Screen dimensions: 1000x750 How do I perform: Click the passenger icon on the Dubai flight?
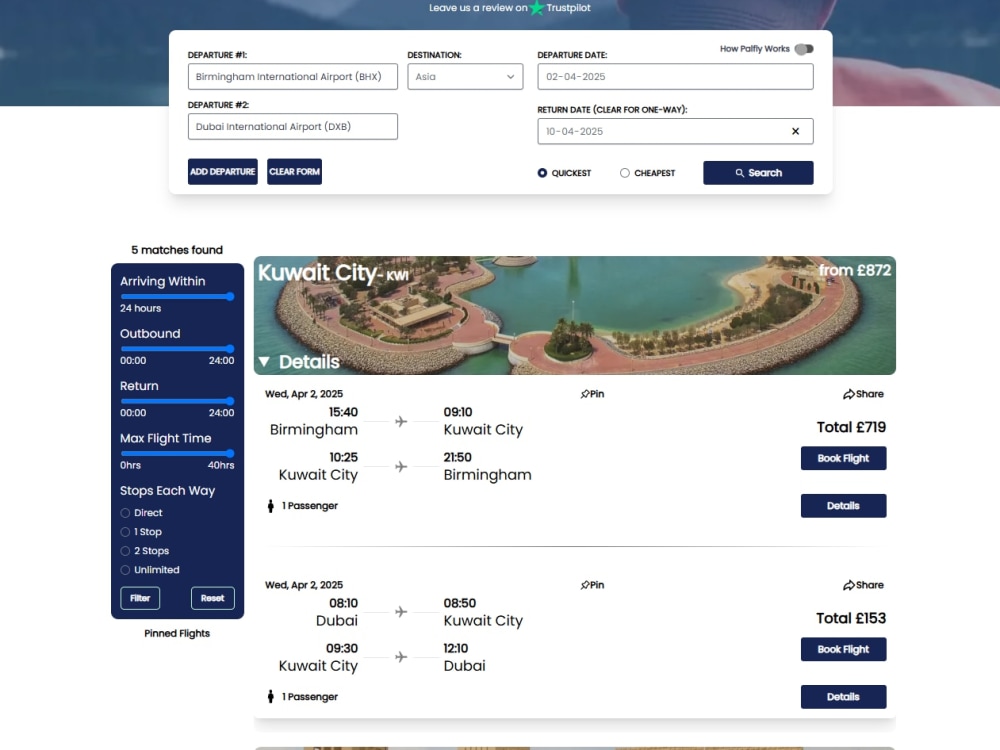click(x=270, y=696)
